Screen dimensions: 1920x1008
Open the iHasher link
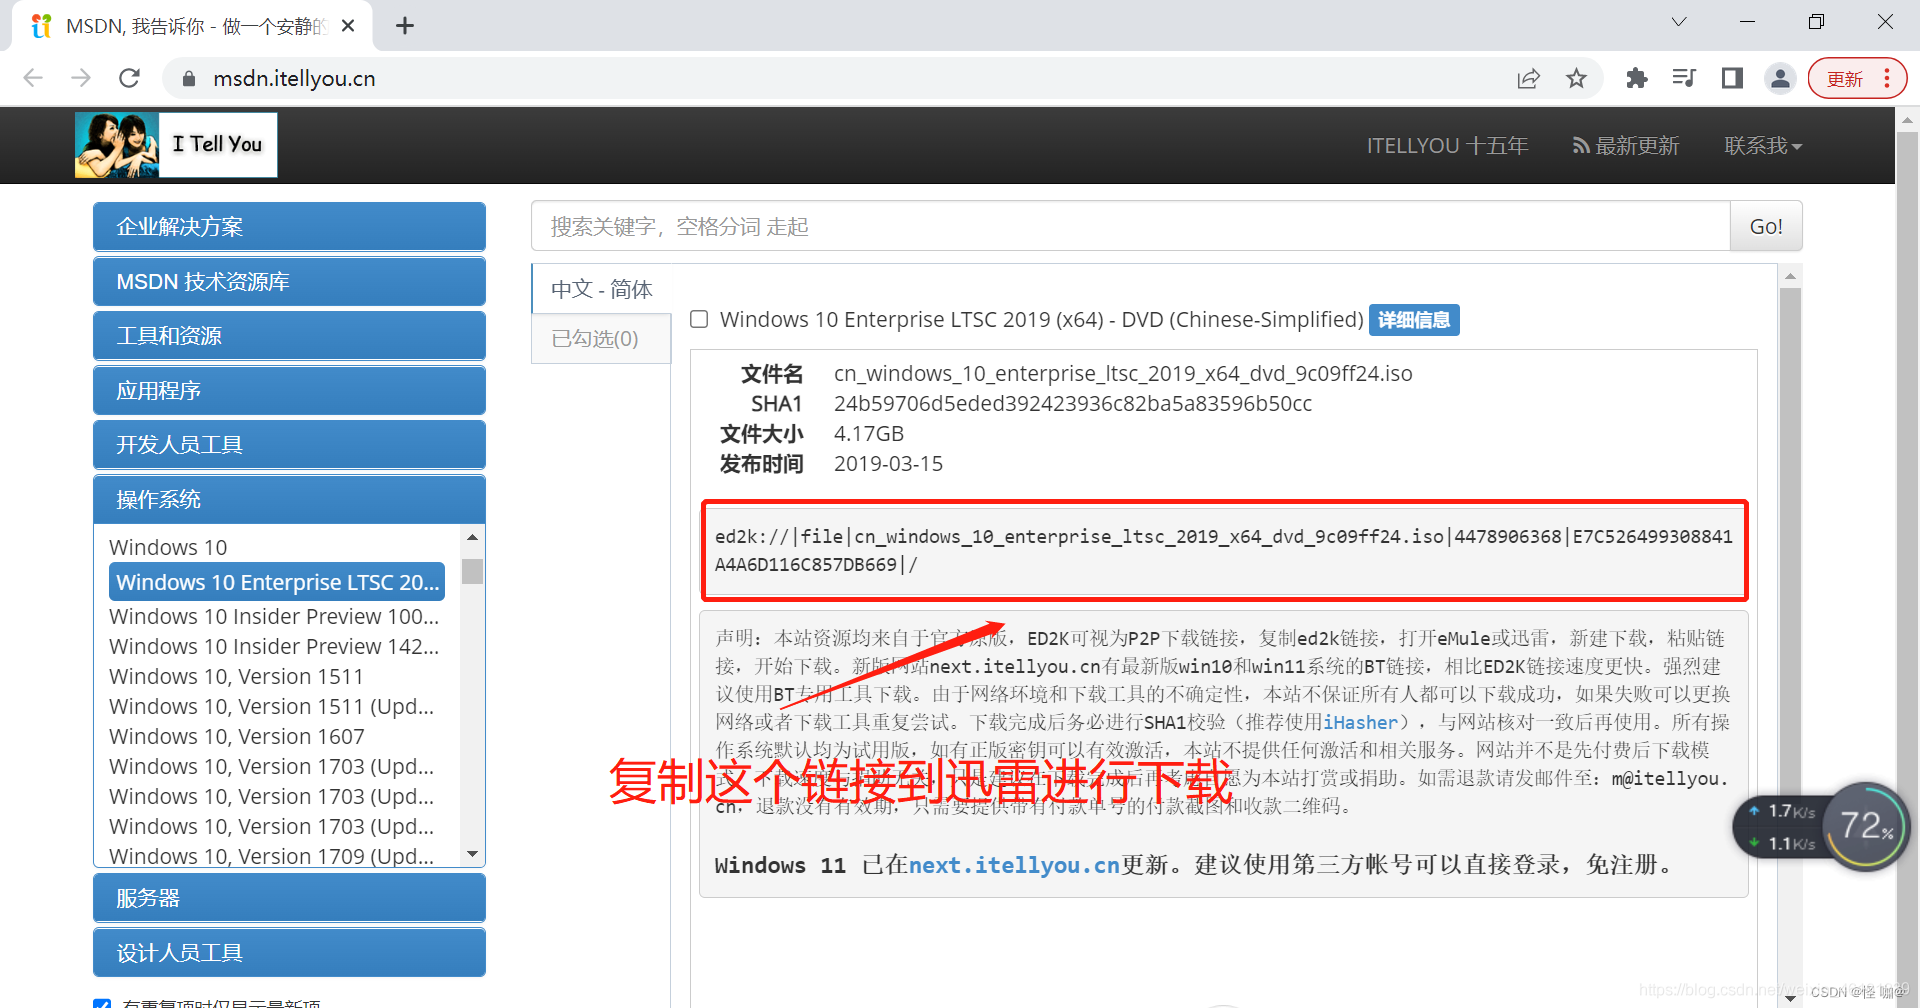pos(1360,722)
